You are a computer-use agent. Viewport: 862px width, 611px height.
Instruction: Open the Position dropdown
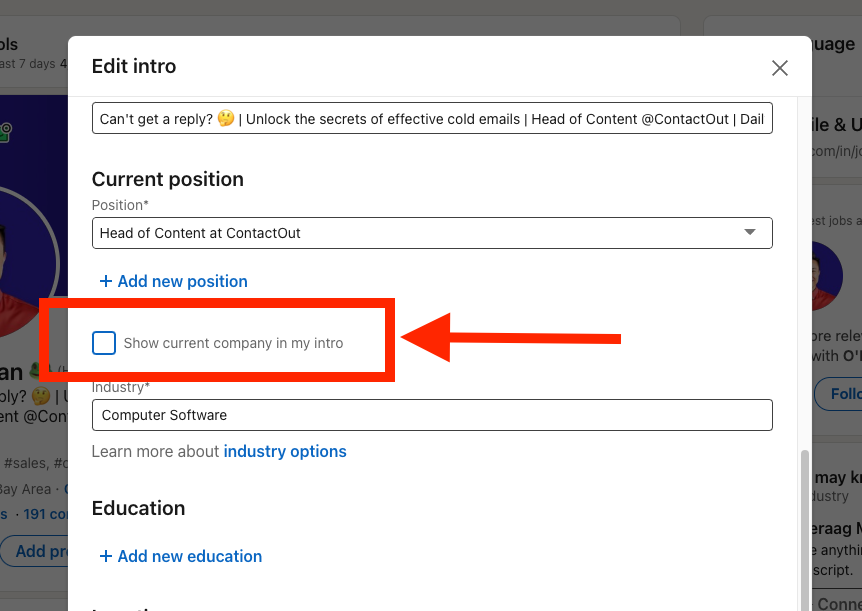(431, 233)
